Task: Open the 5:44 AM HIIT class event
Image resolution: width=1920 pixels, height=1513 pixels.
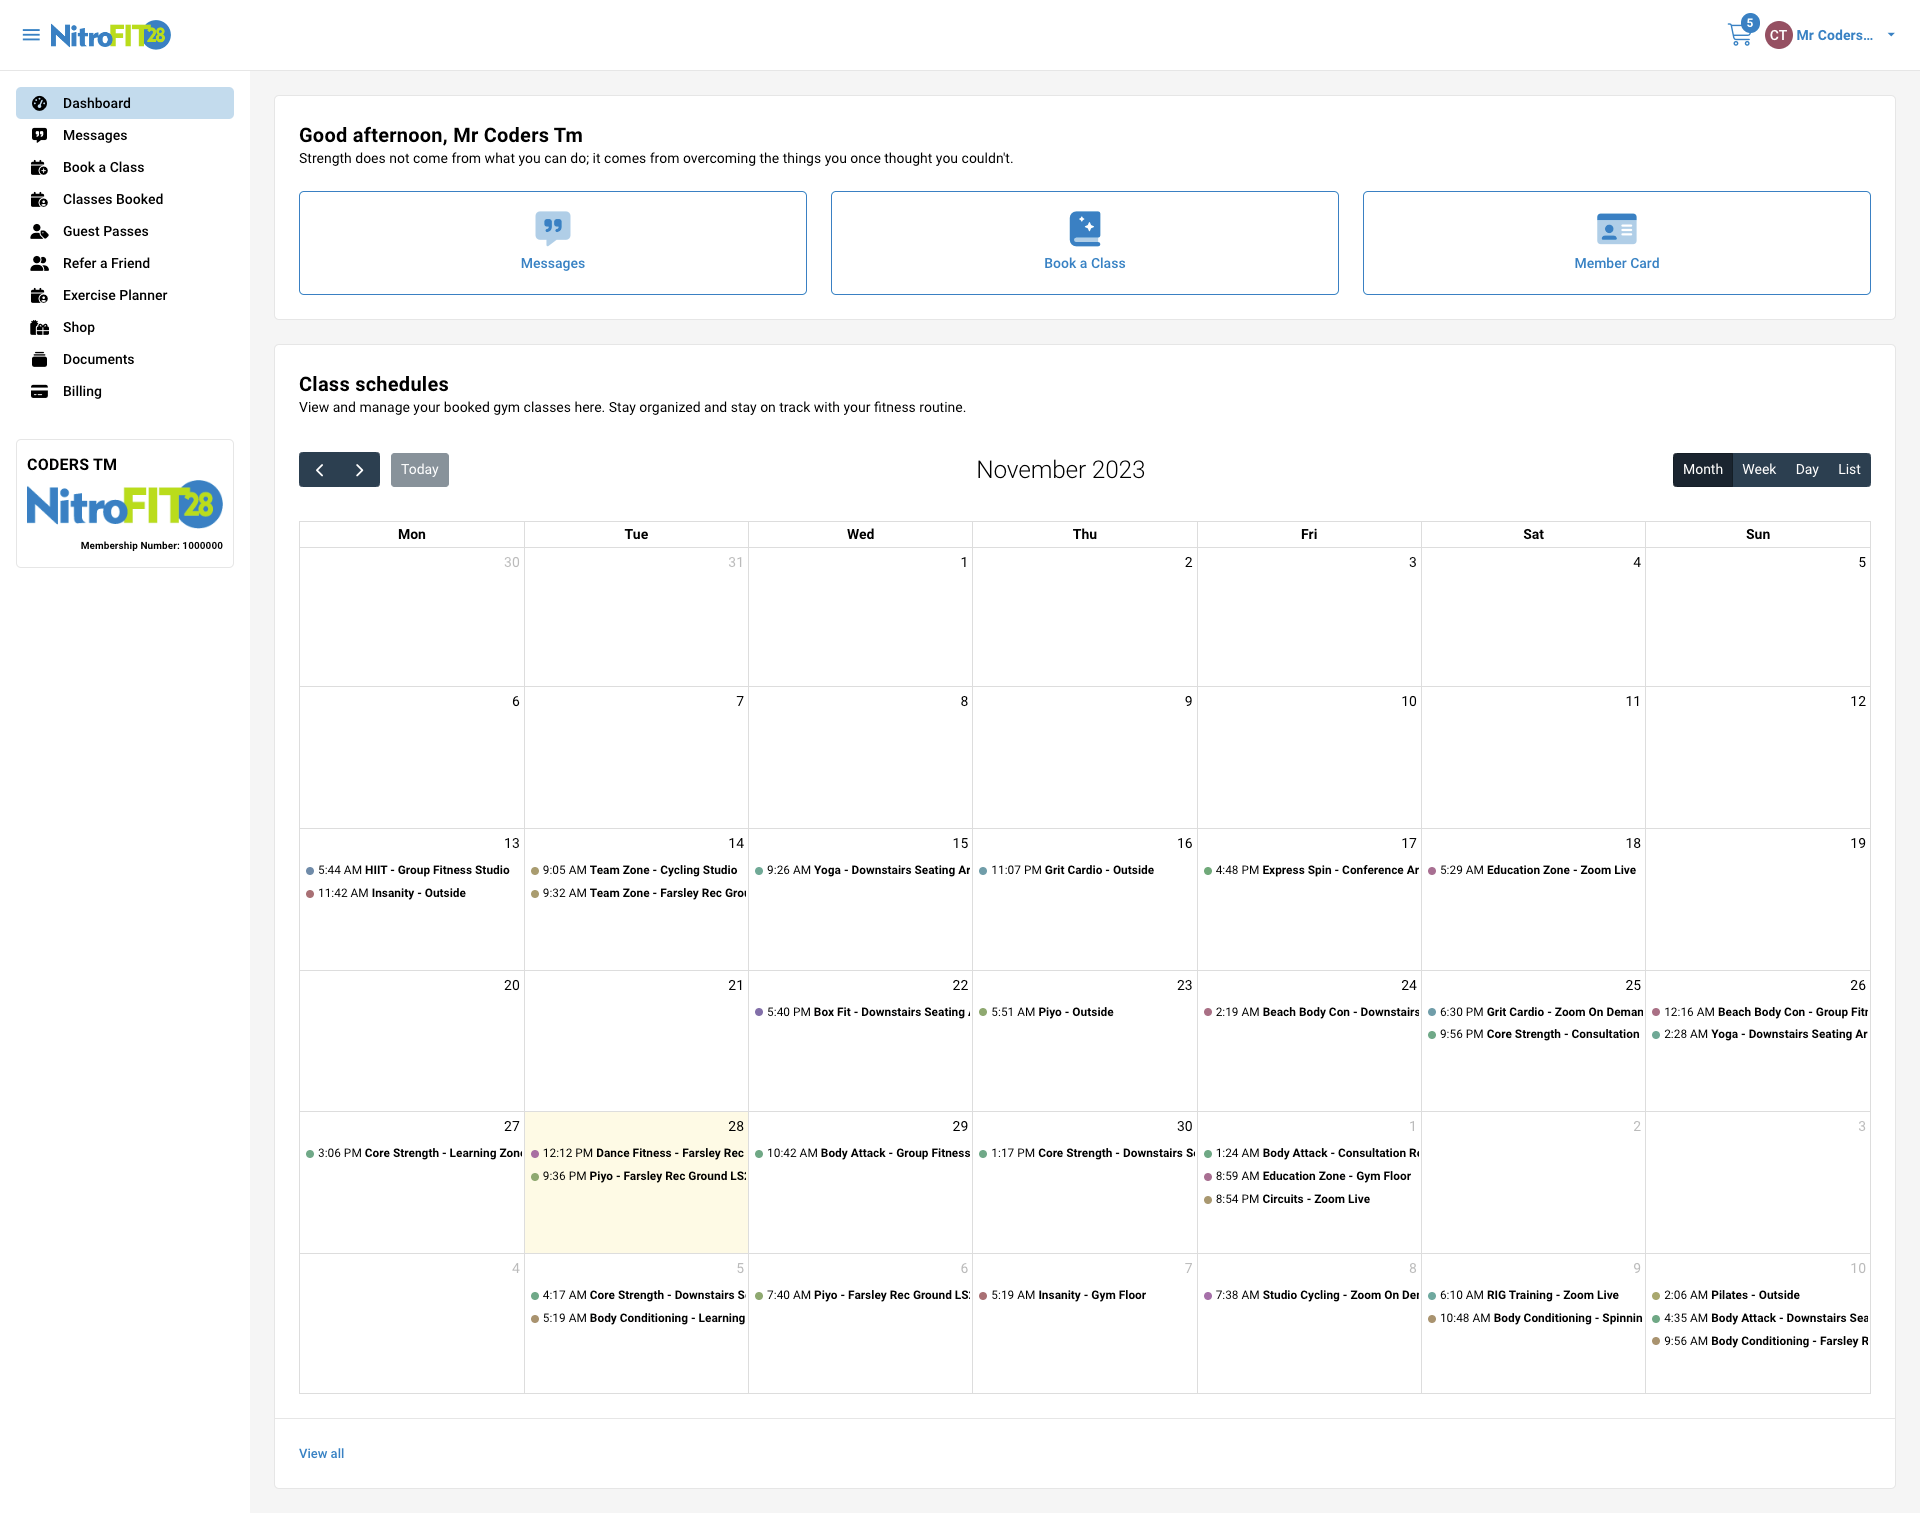Action: point(412,870)
